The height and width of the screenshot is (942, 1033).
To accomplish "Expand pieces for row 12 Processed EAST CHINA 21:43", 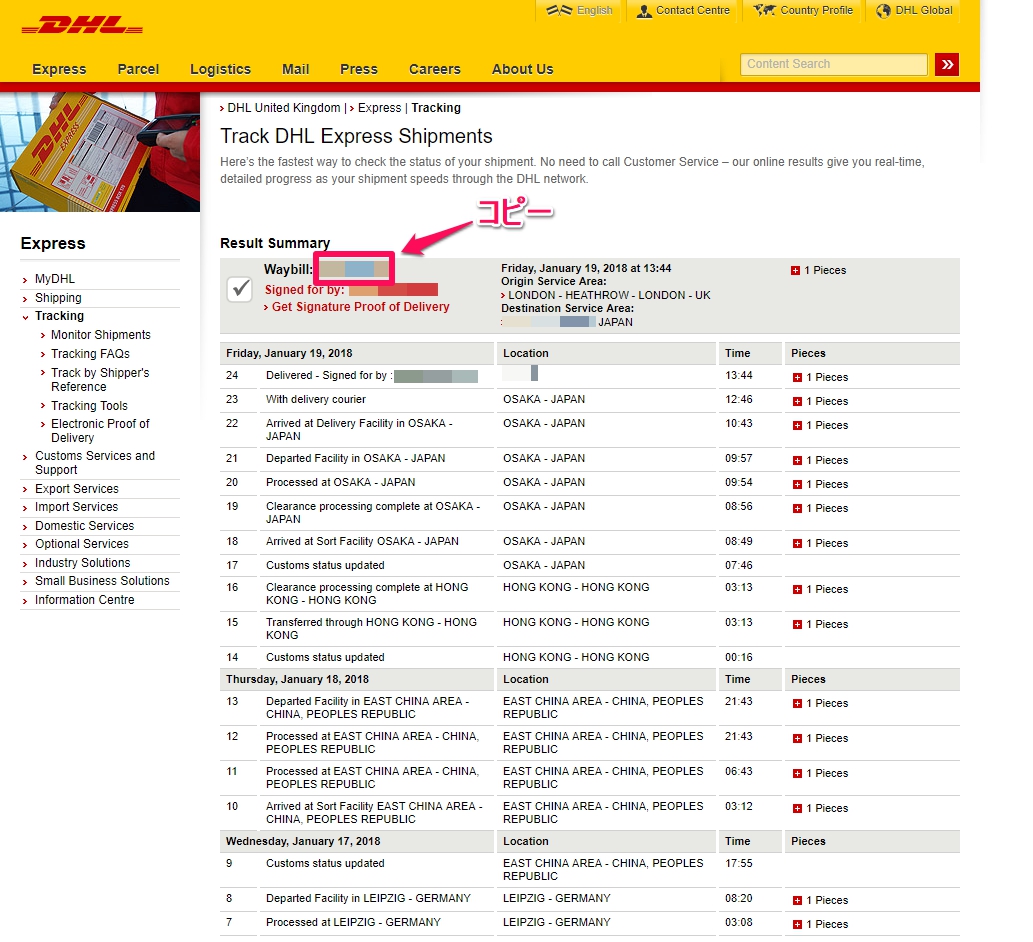I will (x=797, y=738).
